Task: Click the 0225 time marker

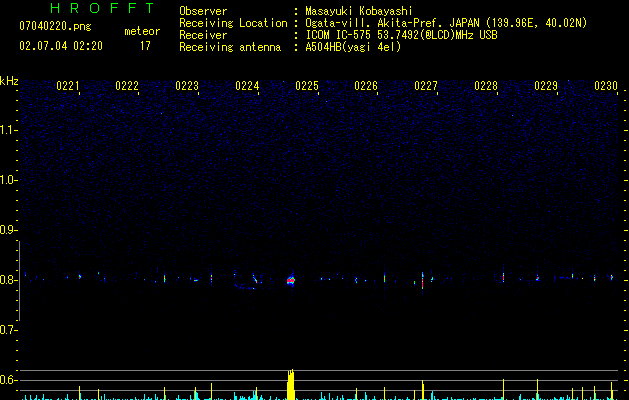Action: point(307,86)
